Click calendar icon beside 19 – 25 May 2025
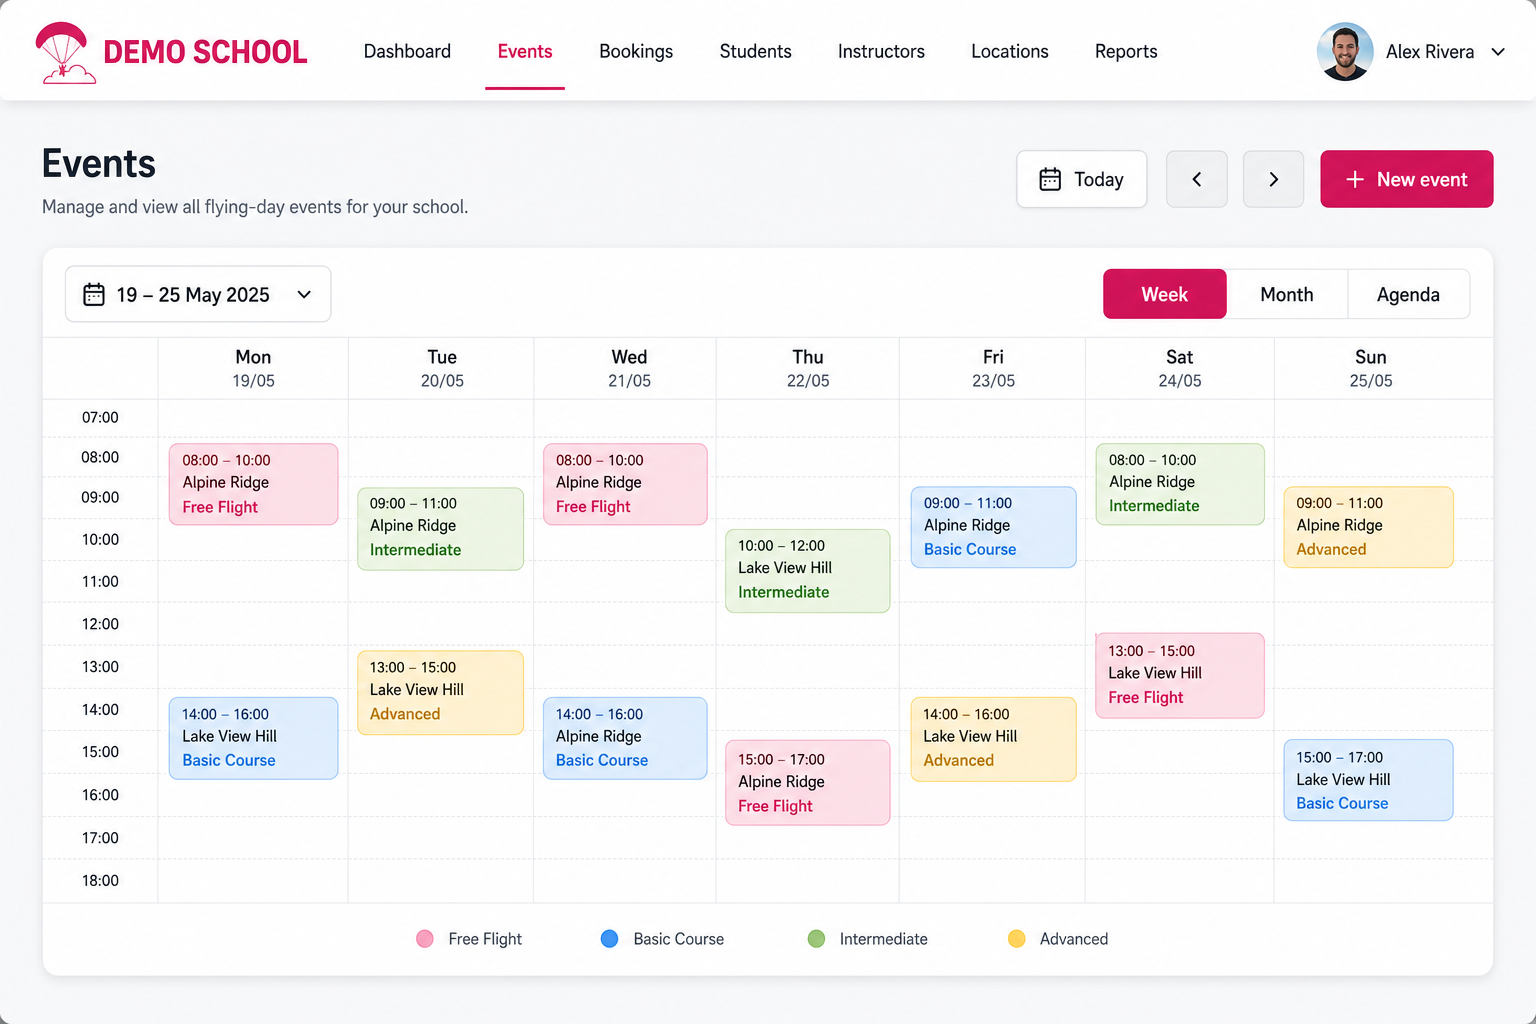 (94, 294)
